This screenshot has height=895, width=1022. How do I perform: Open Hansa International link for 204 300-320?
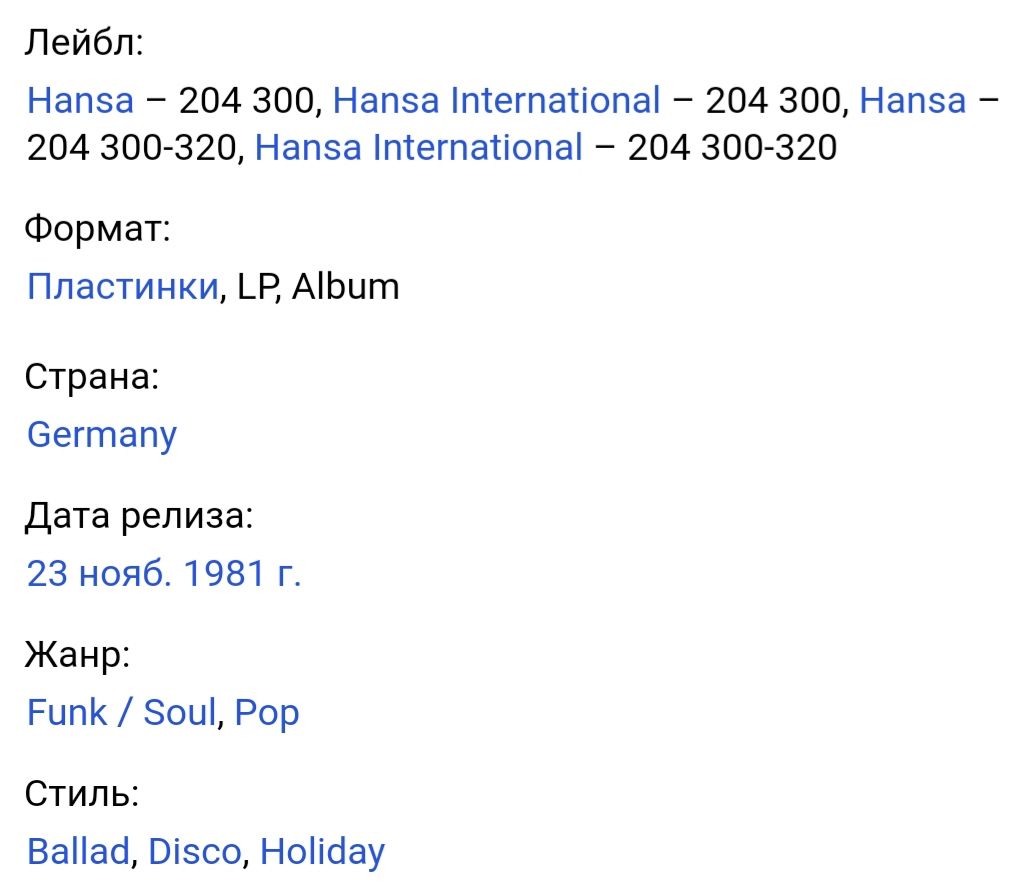418,147
